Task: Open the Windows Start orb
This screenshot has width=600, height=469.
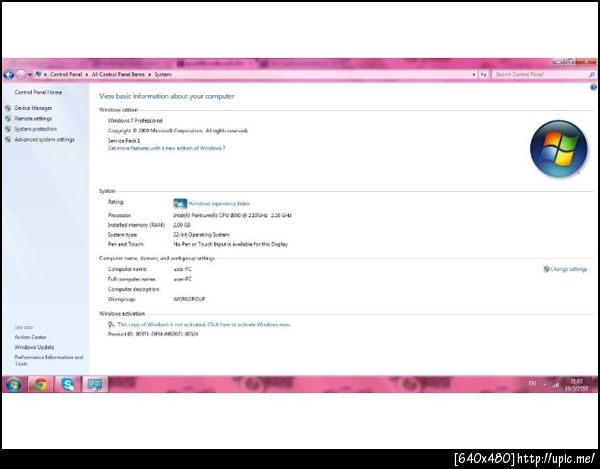Action: point(13,384)
